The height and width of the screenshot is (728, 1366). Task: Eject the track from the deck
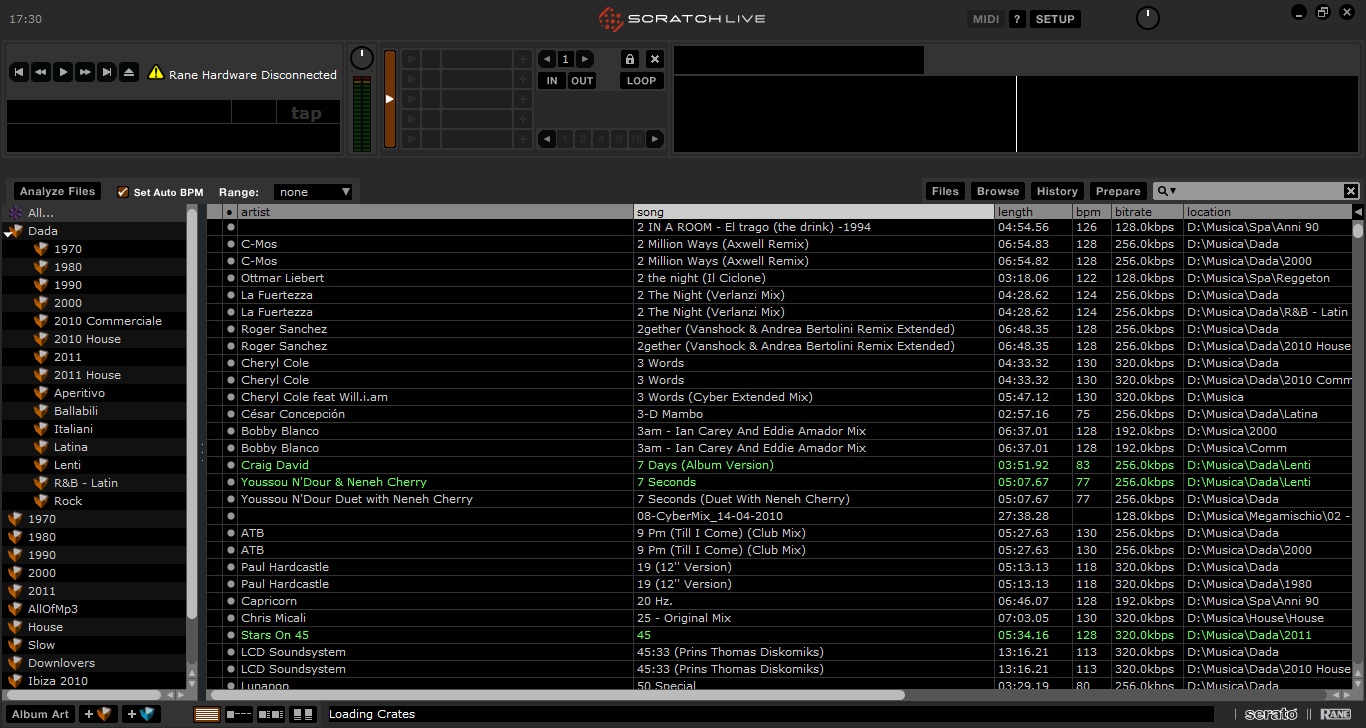tap(129, 72)
